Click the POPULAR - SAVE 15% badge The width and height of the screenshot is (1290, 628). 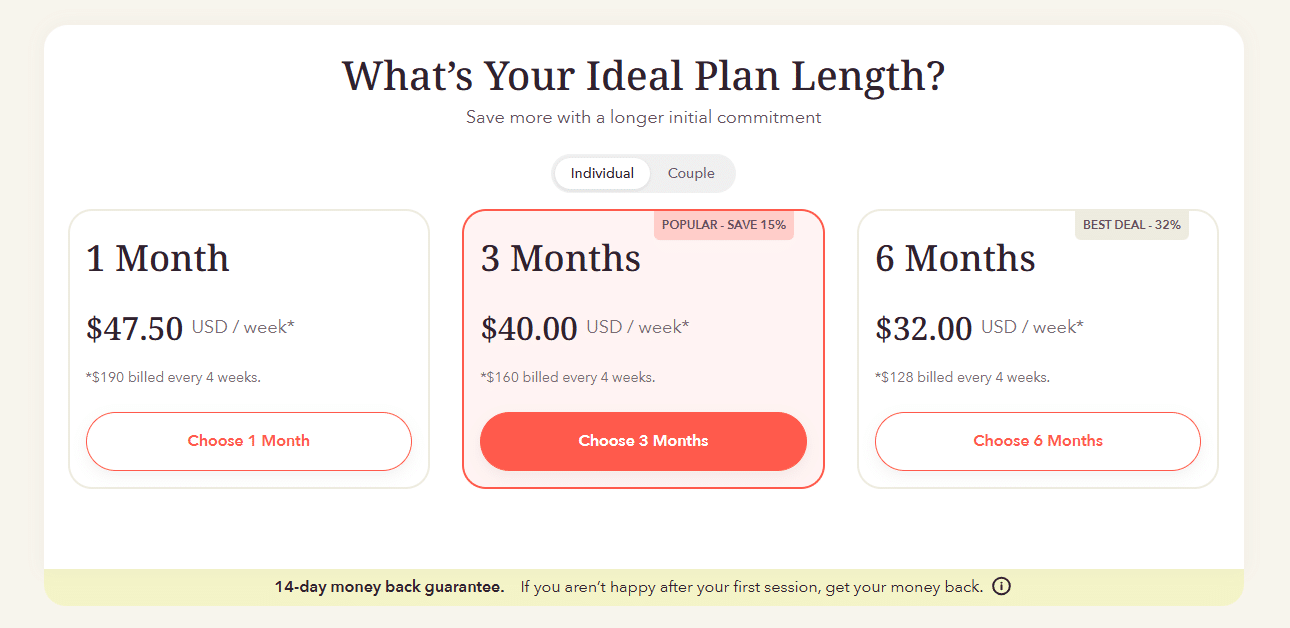click(x=723, y=225)
